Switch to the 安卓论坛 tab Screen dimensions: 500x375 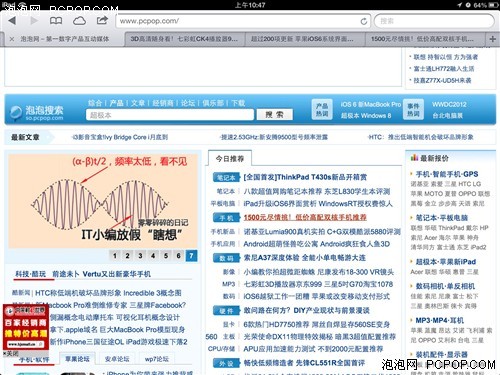[x=117, y=359]
